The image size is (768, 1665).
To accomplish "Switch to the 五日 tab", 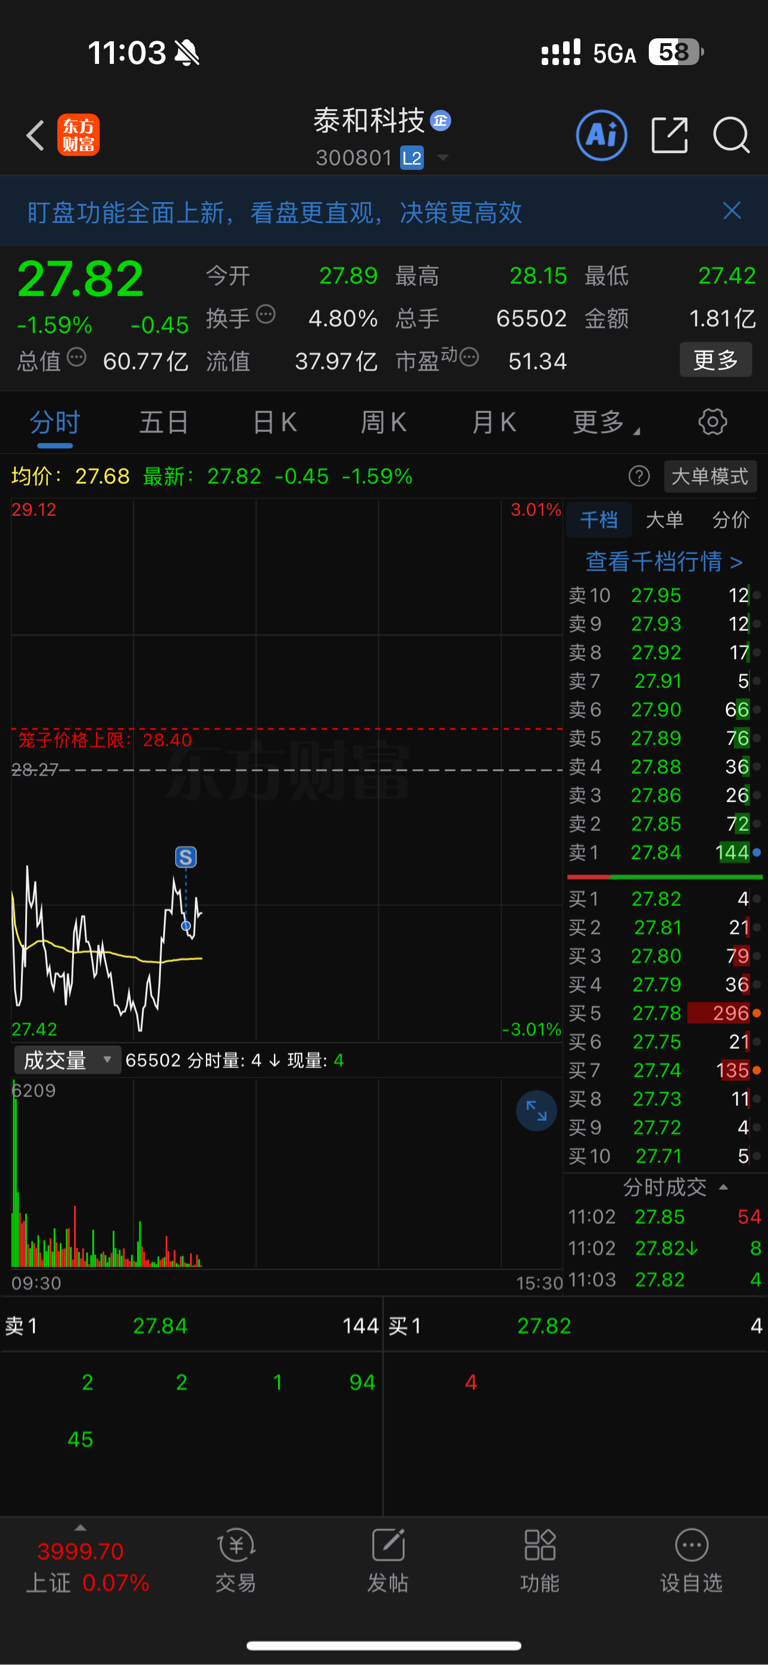I will (x=164, y=422).
